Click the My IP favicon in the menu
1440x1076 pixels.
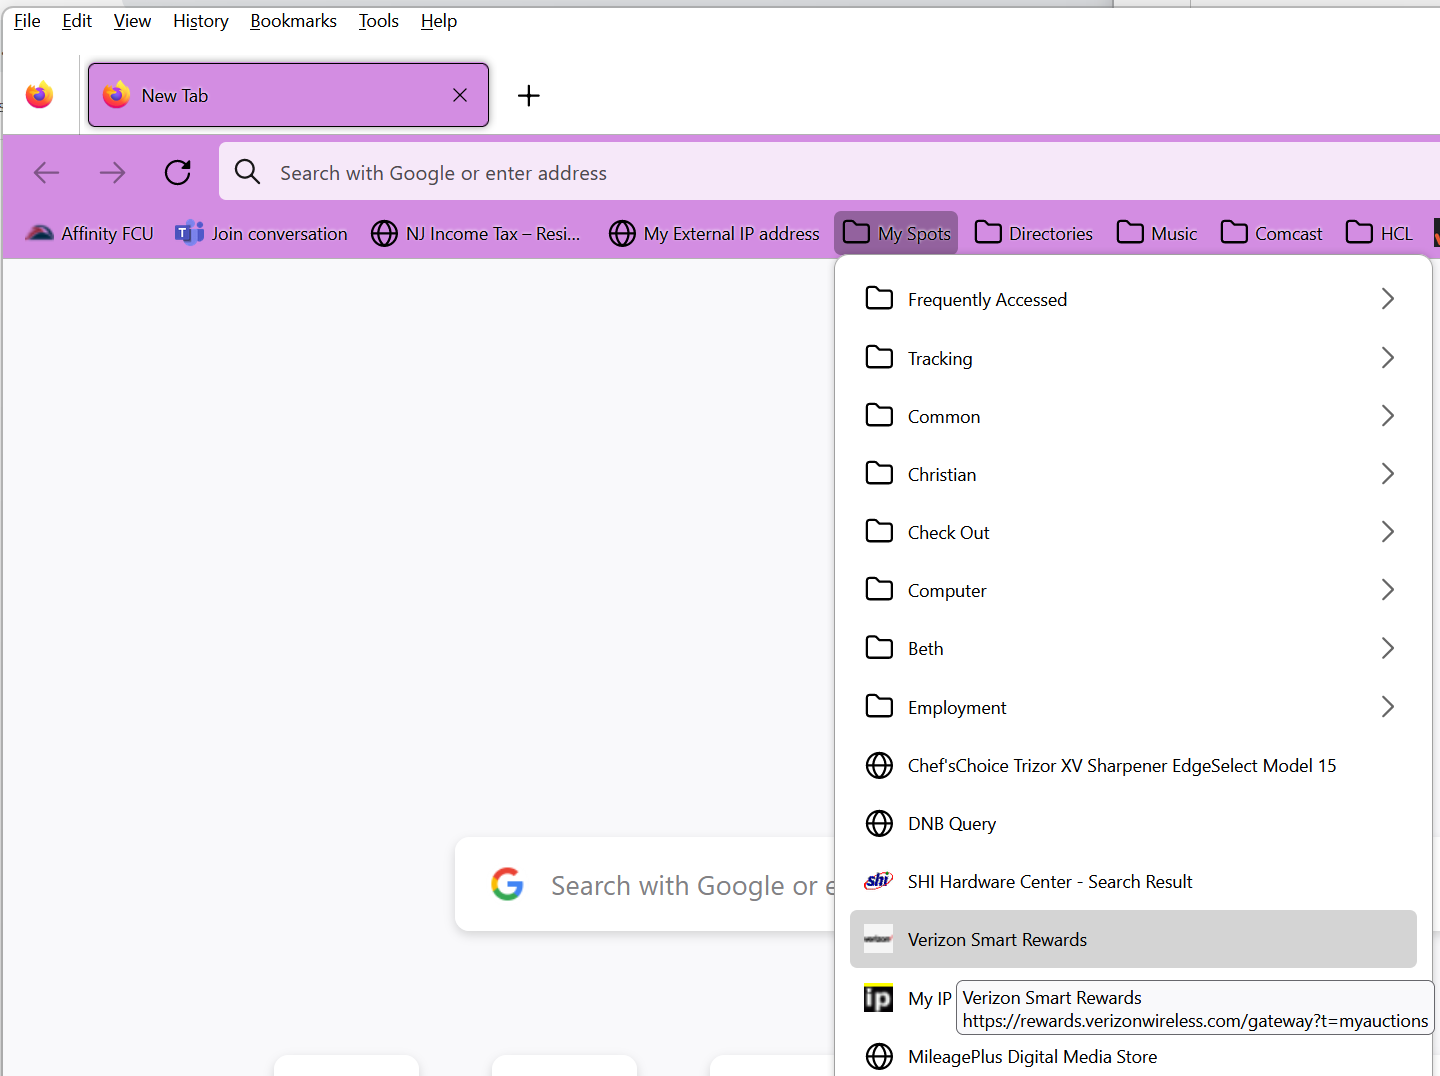[x=878, y=998]
